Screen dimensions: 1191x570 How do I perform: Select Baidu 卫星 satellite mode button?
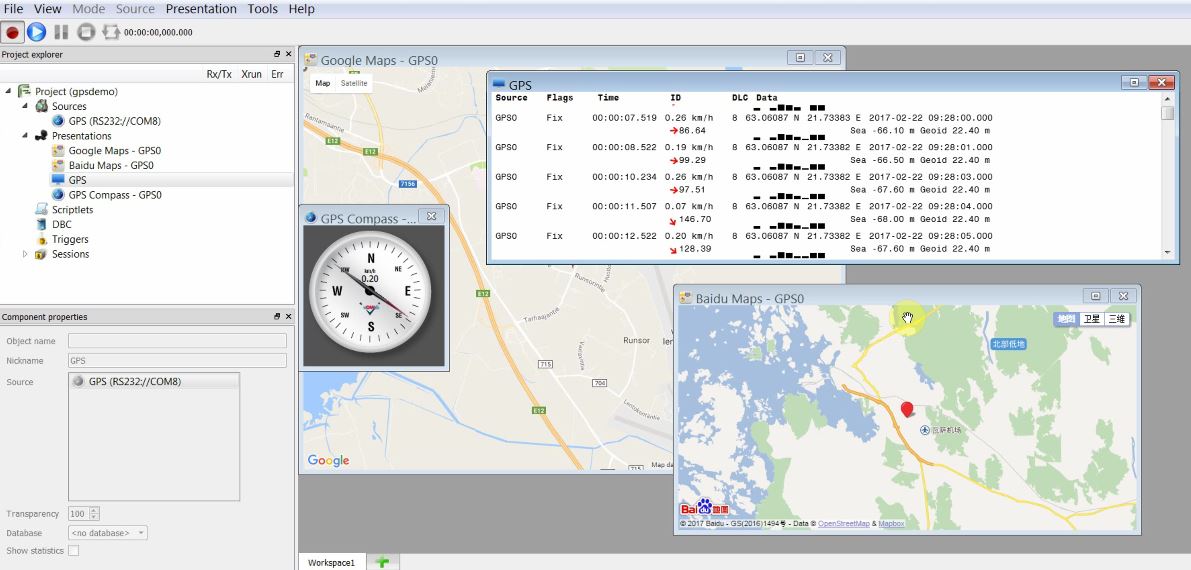[1091, 318]
